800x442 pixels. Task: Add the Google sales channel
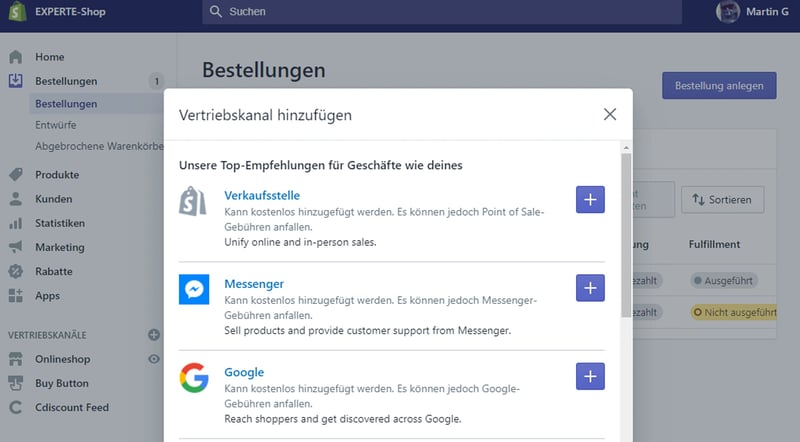[x=590, y=376]
